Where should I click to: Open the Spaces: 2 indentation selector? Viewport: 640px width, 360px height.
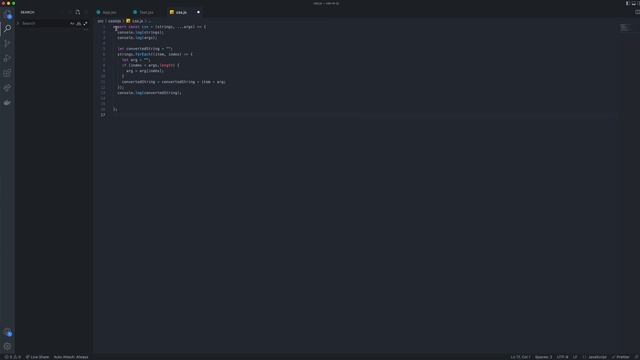point(543,357)
